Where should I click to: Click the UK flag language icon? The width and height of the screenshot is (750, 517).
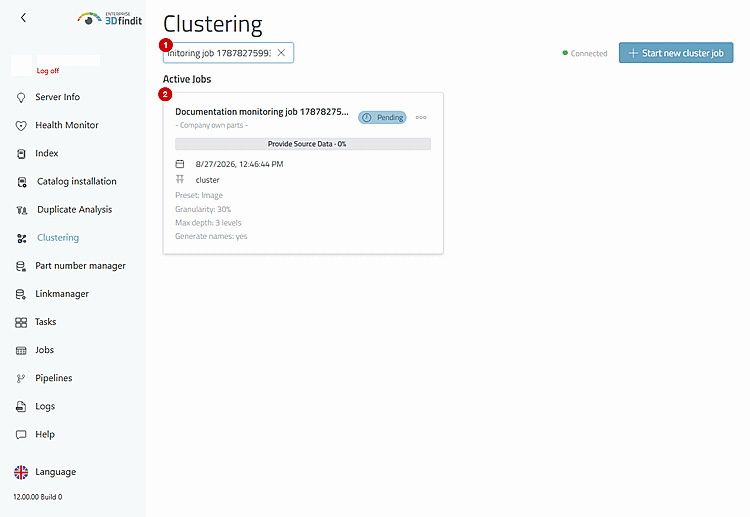(21, 473)
